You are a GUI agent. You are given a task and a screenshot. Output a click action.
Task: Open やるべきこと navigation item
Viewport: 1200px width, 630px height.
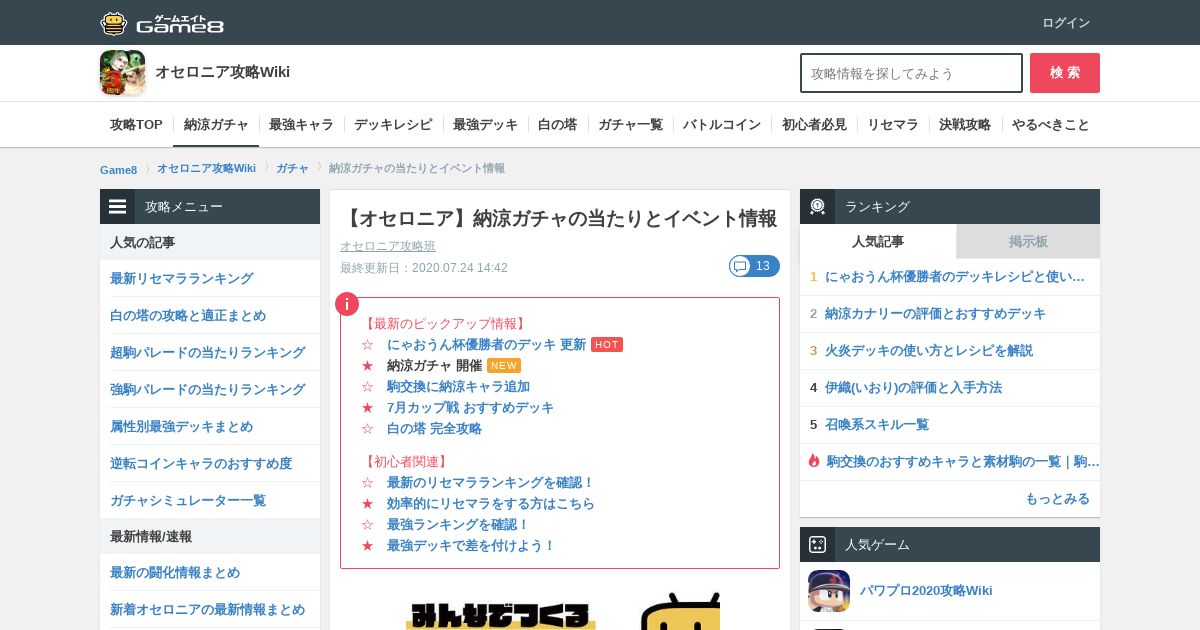1051,125
